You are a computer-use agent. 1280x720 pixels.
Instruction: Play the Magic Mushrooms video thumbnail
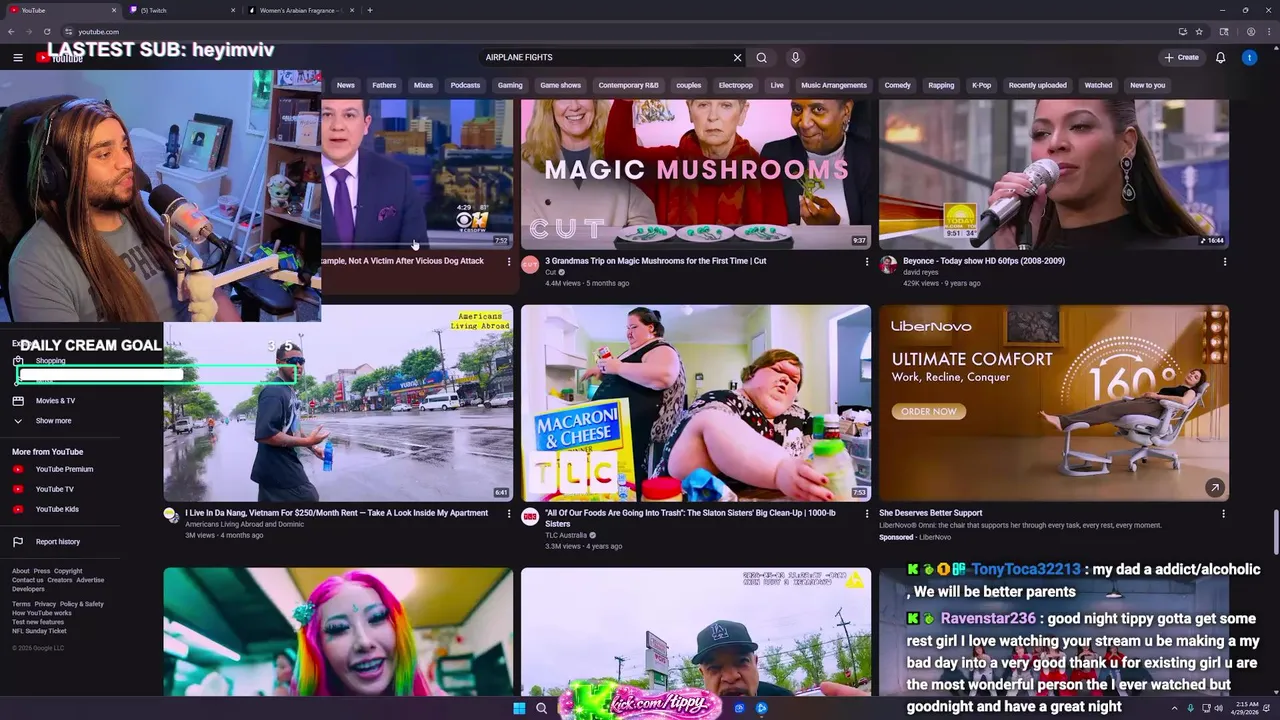[696, 174]
